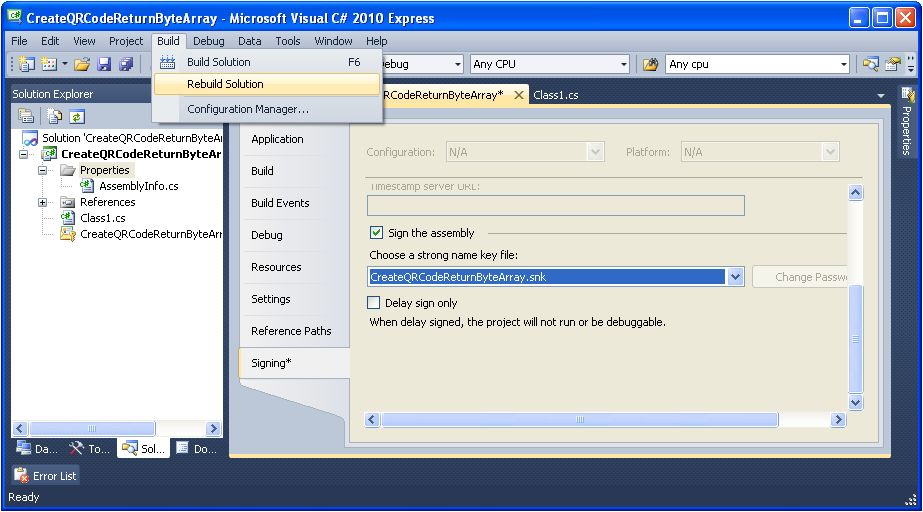This screenshot has height=512, width=923.
Task: Click Solution Explorer scroll right arrow
Action: pos(214,428)
